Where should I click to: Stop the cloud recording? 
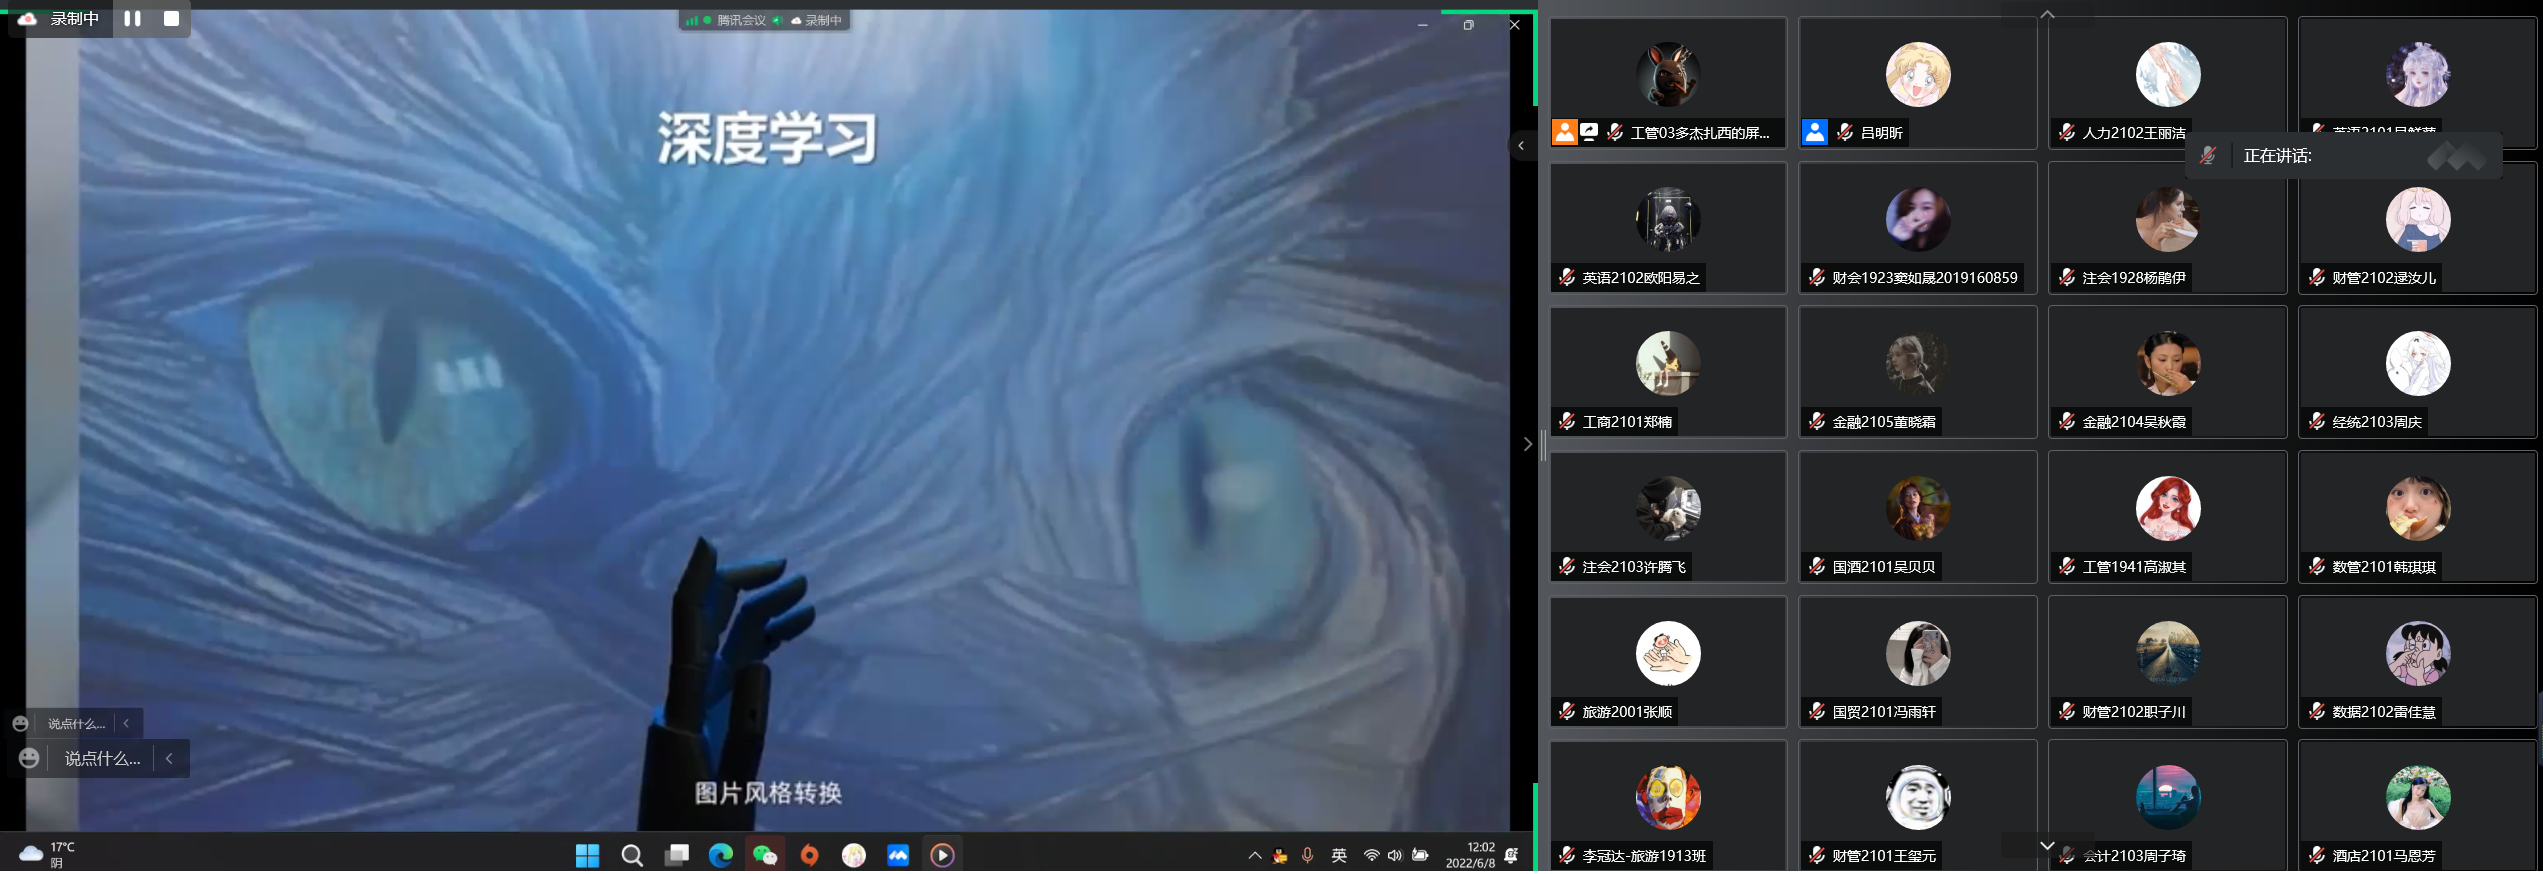pyautogui.click(x=171, y=19)
